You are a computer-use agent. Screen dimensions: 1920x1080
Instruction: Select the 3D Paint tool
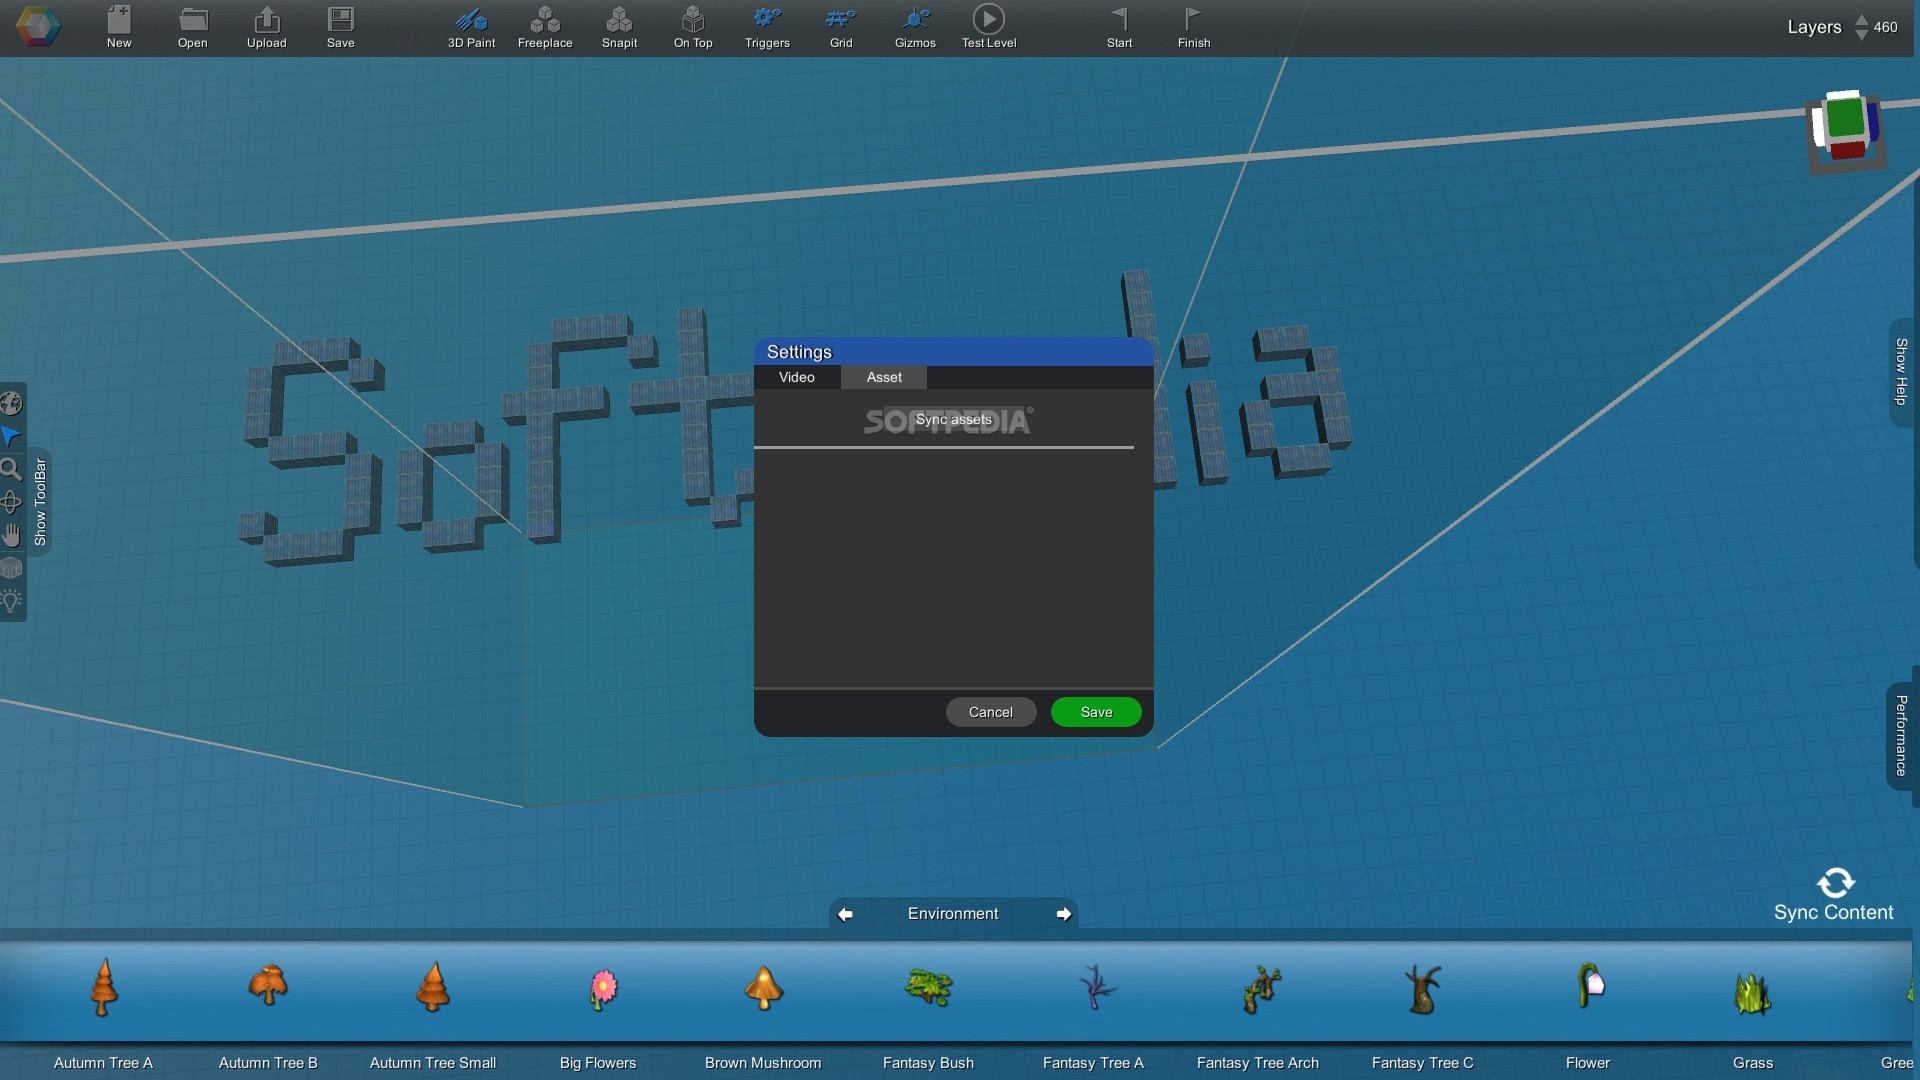(471, 27)
